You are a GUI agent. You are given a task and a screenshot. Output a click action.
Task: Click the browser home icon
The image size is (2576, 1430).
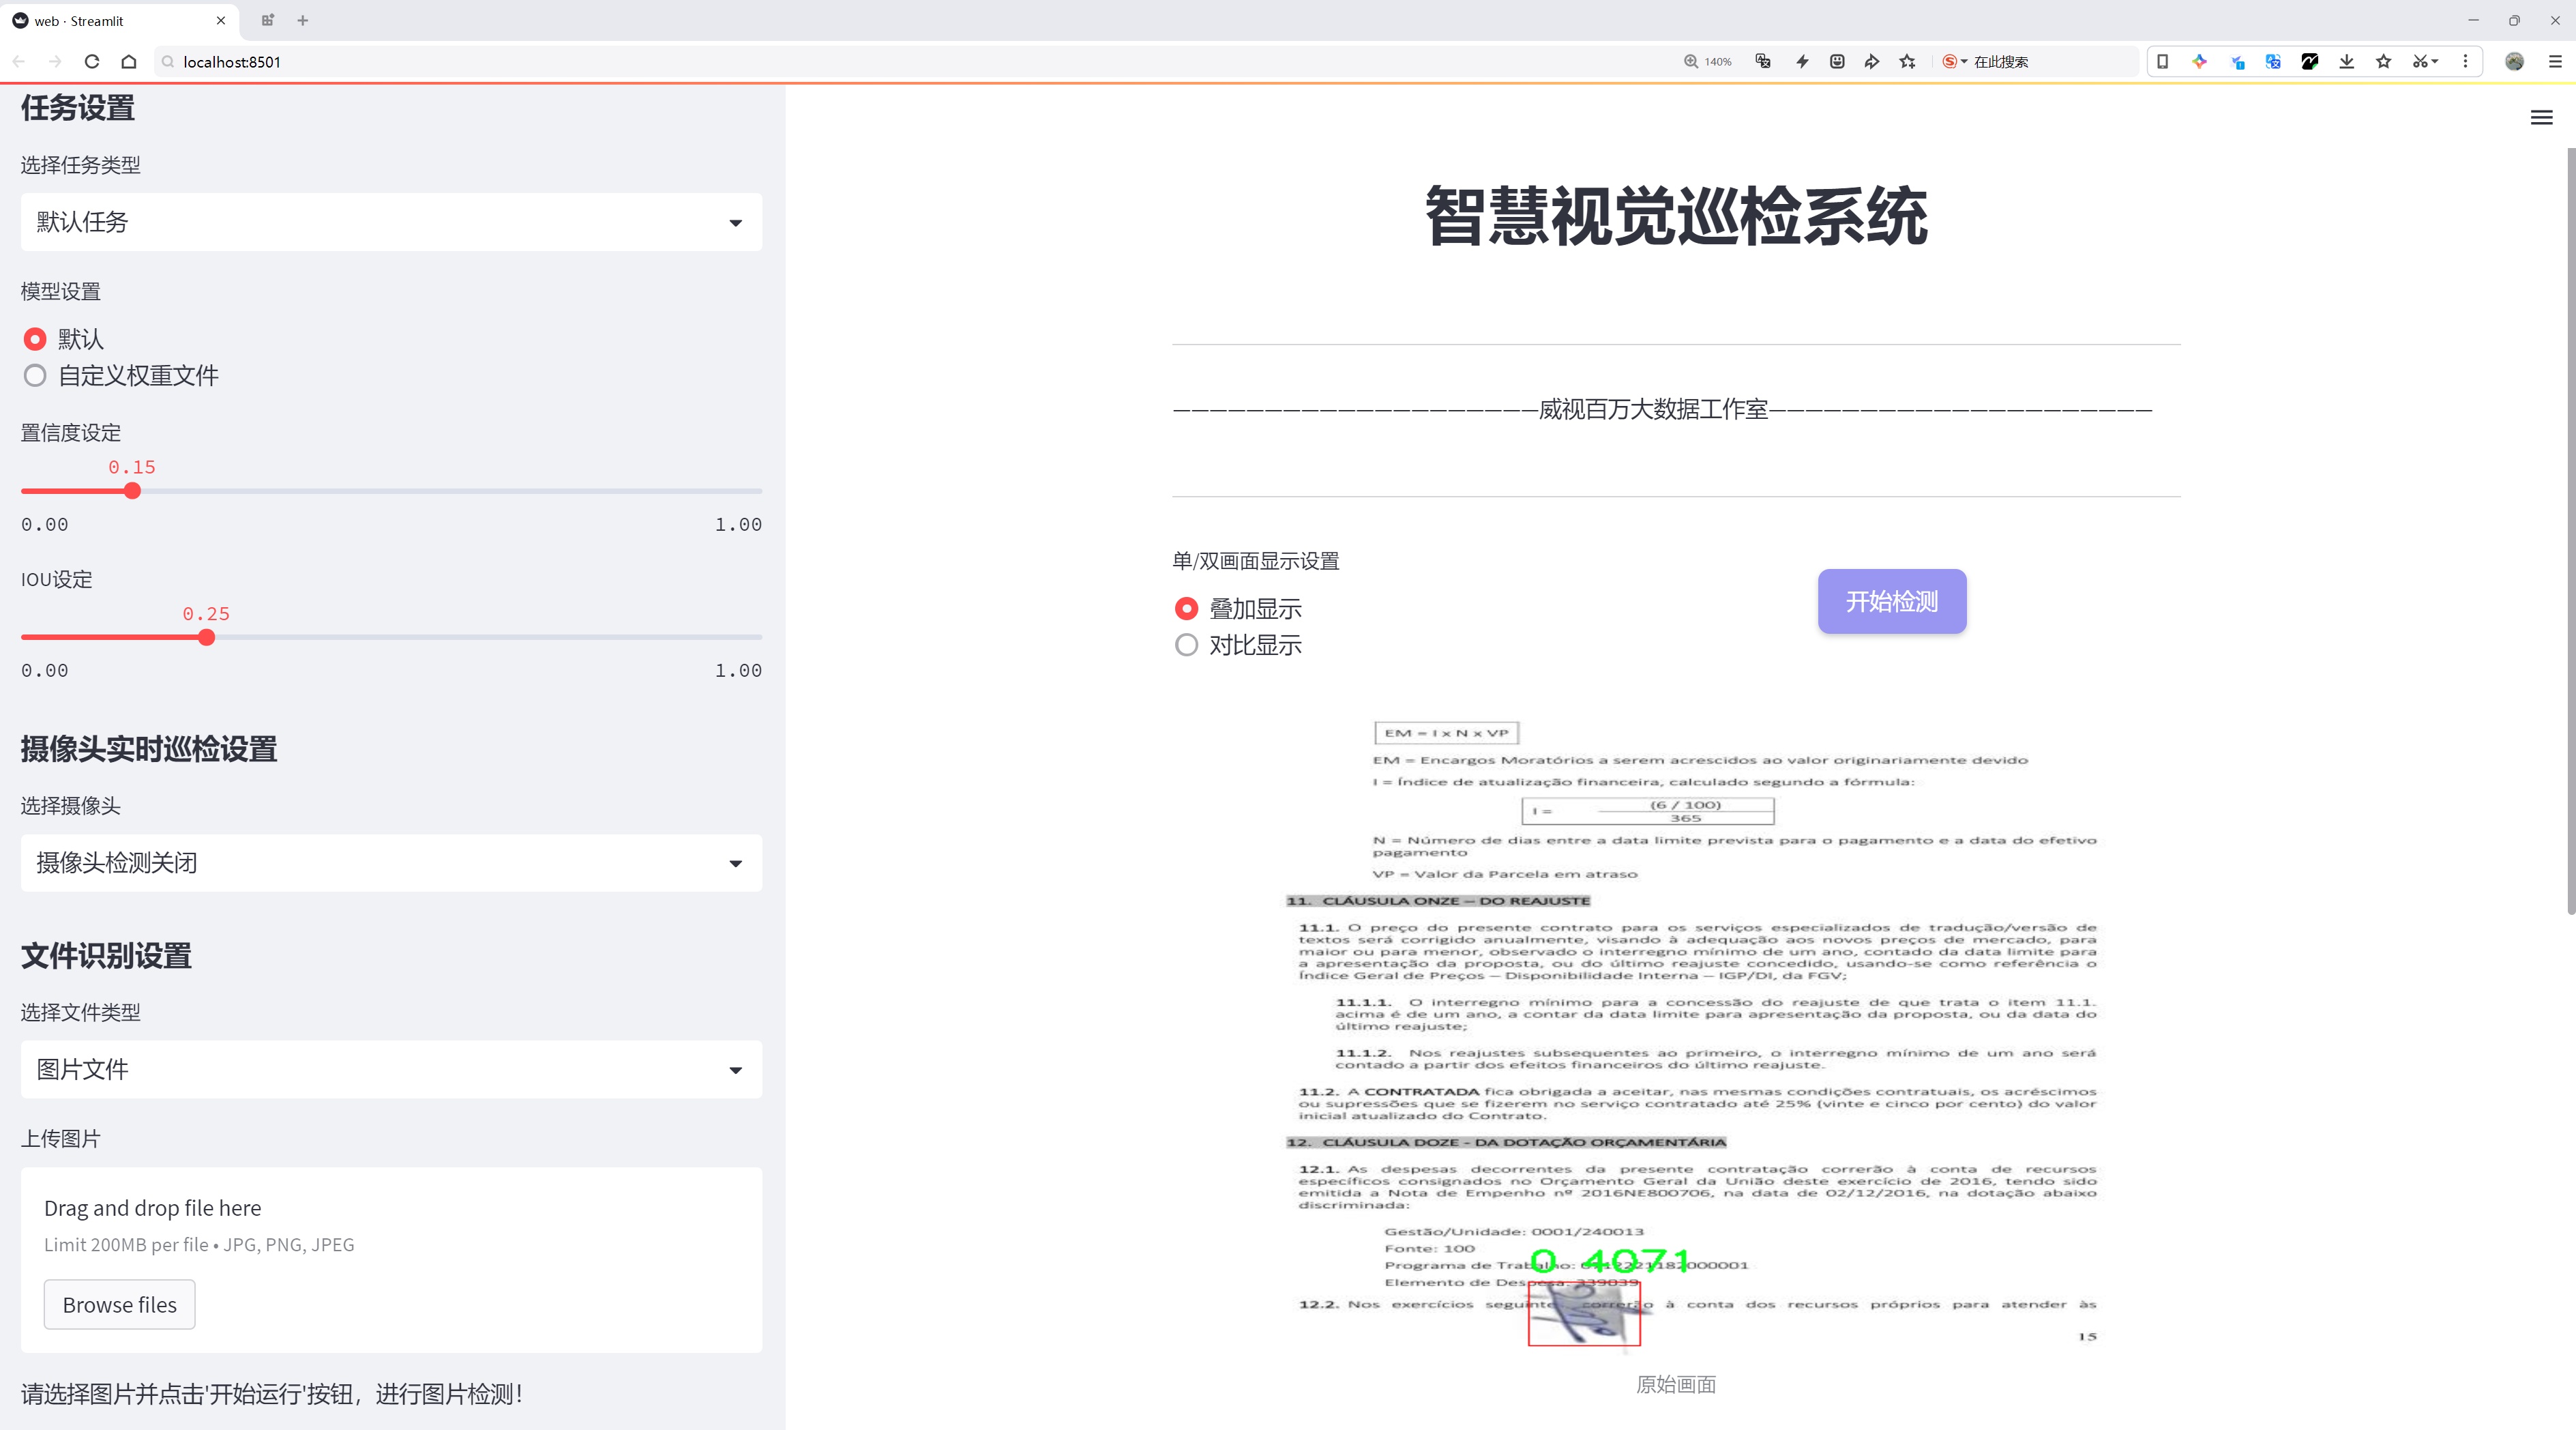coord(129,62)
